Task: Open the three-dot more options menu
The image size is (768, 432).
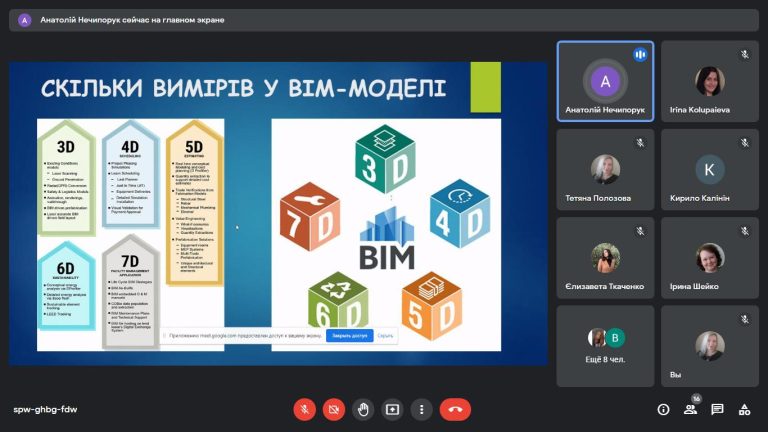Action: [x=422, y=409]
